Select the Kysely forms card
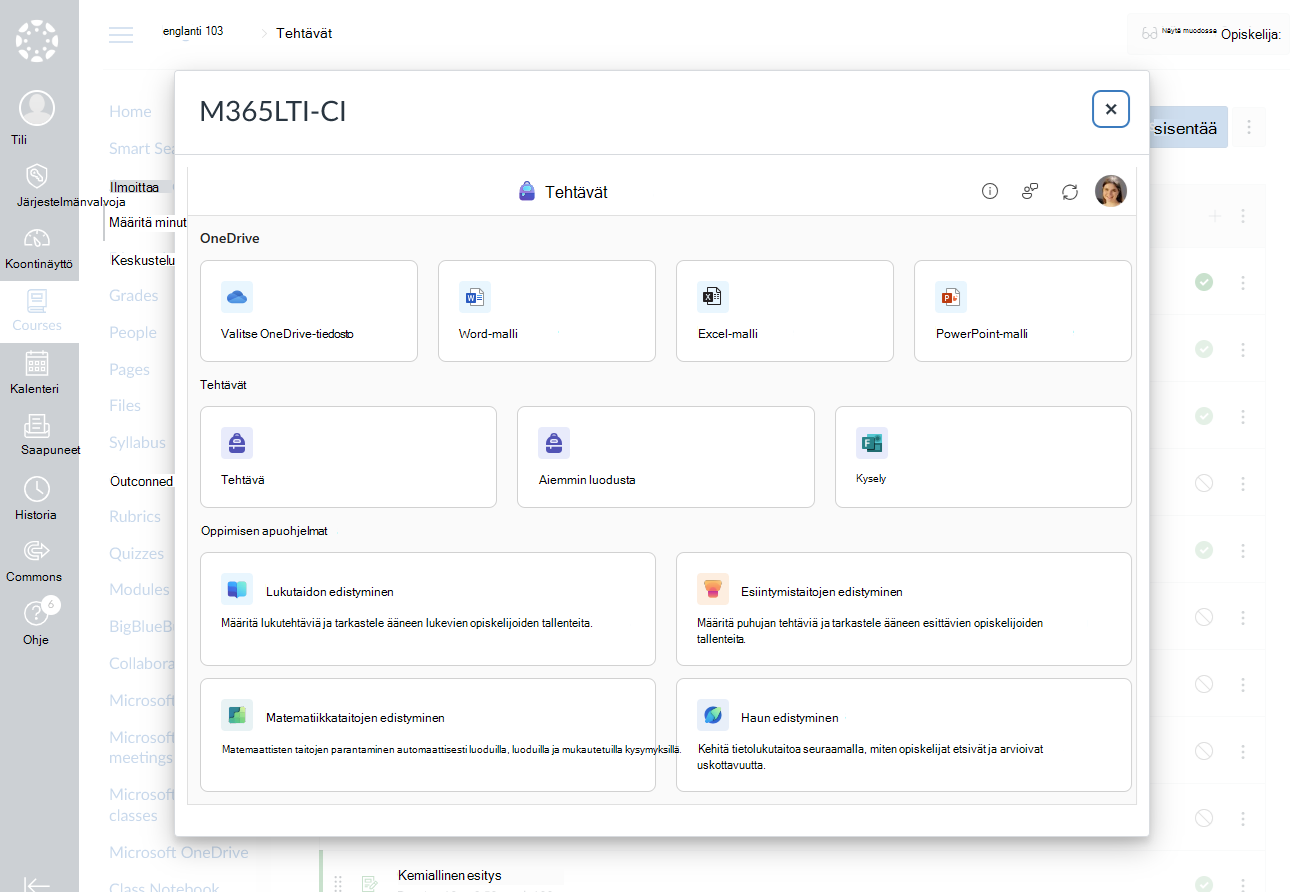The height and width of the screenshot is (892, 1298). (x=983, y=457)
